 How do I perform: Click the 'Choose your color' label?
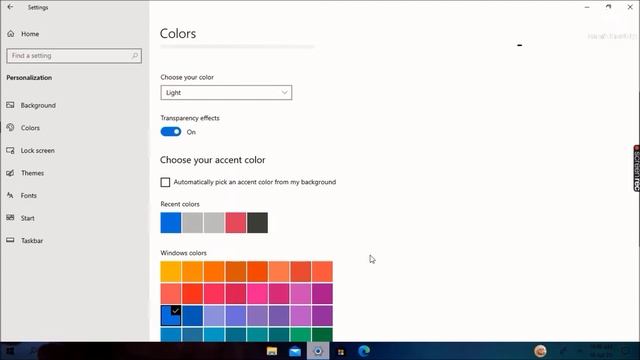pos(187,77)
